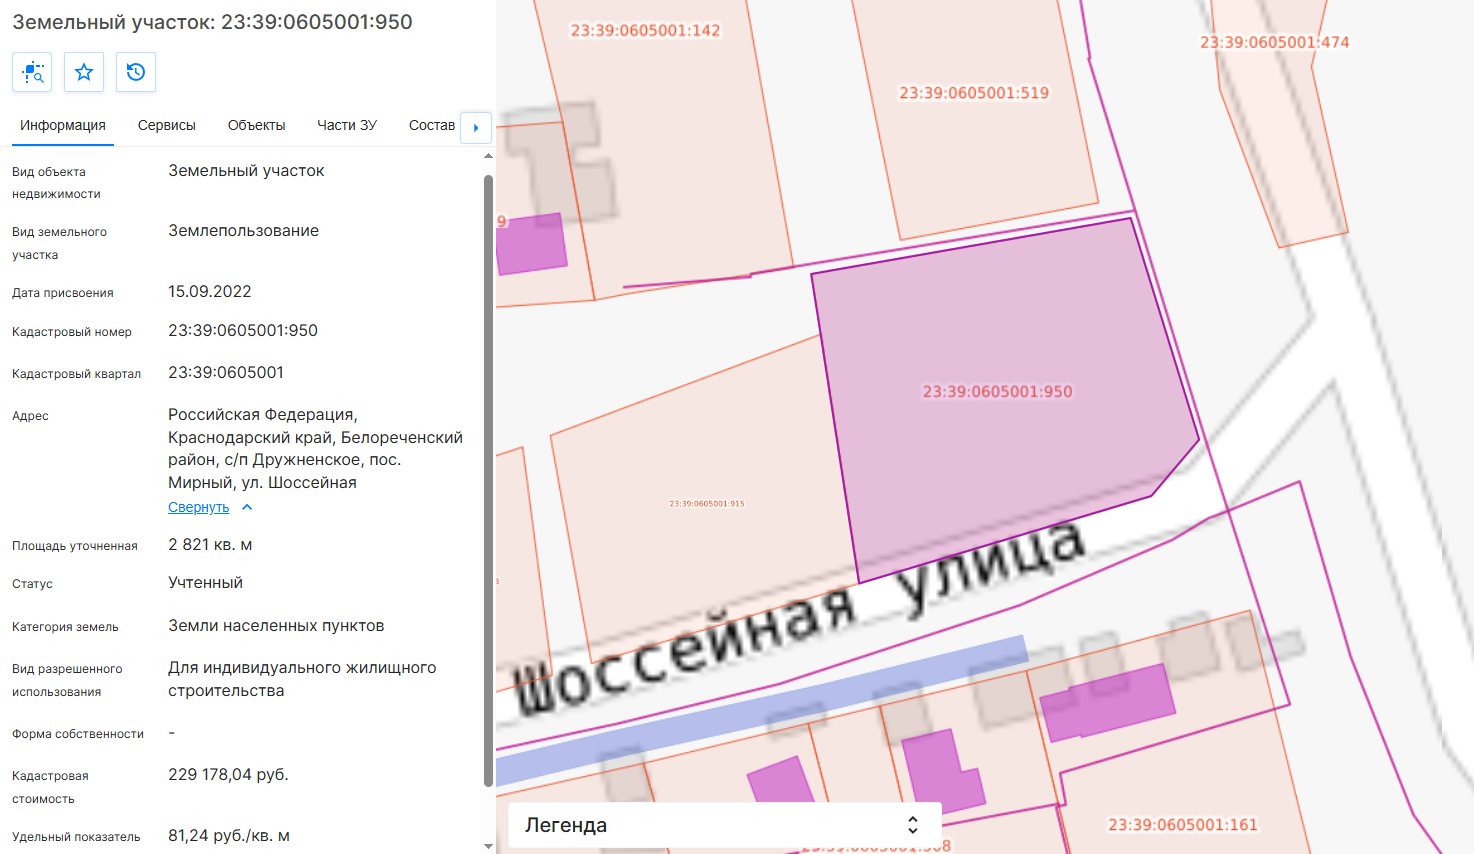1474x854 pixels.
Task: Open the Части ЗУ tab
Action: coord(347,125)
